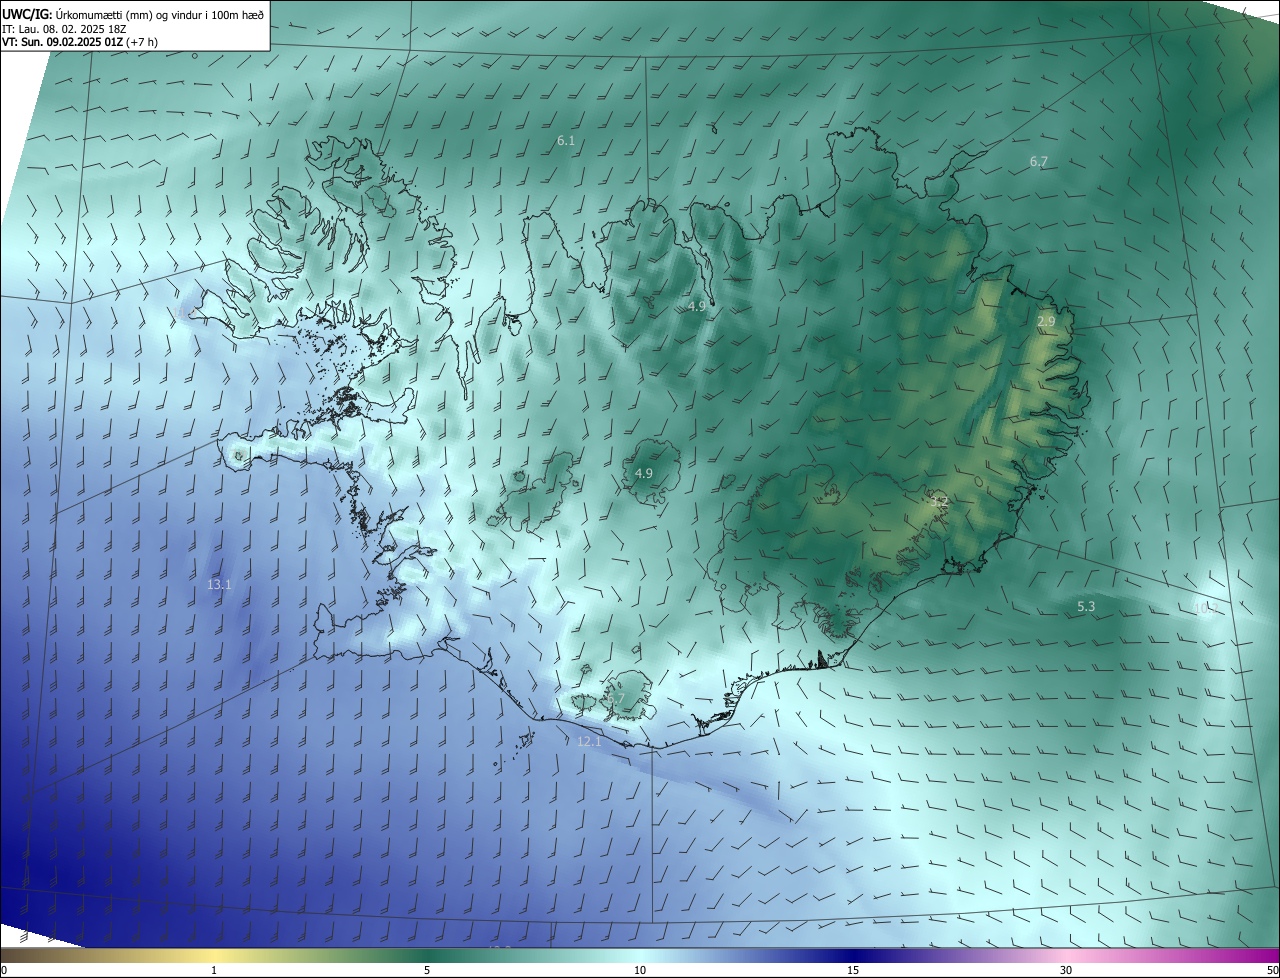Click the 0 tick label on the color scale

pyautogui.click(x=4, y=970)
